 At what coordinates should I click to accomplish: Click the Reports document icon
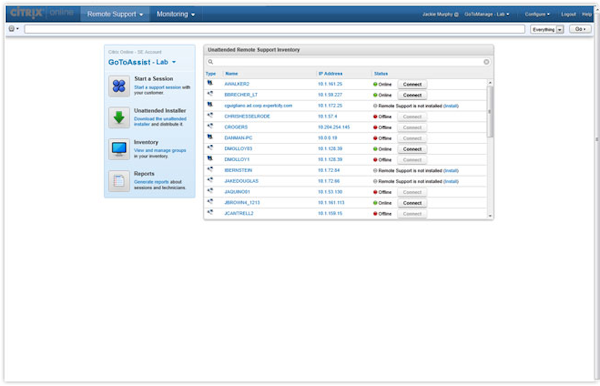tap(119, 181)
